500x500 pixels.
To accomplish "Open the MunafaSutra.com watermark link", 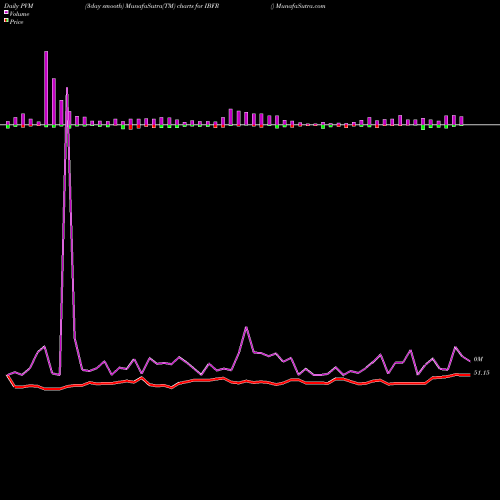I will (x=300, y=6).
